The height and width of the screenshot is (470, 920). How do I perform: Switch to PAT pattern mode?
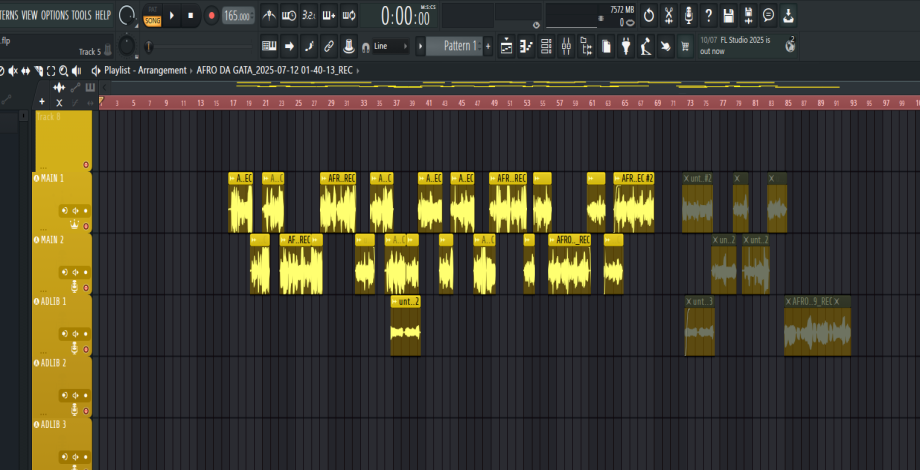click(153, 9)
